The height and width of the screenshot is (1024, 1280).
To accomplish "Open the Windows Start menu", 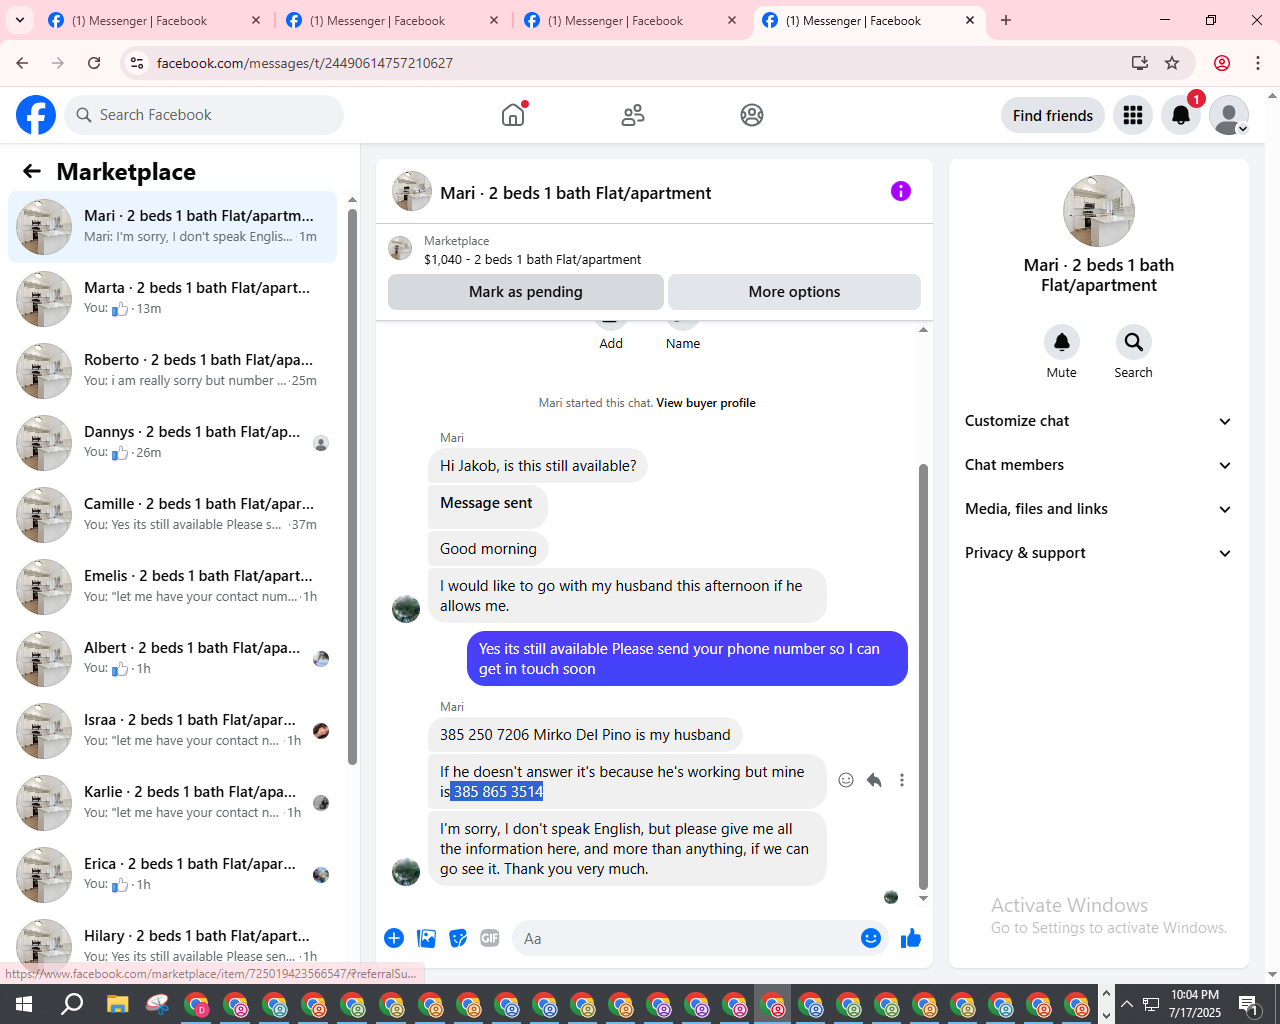I will (24, 1004).
